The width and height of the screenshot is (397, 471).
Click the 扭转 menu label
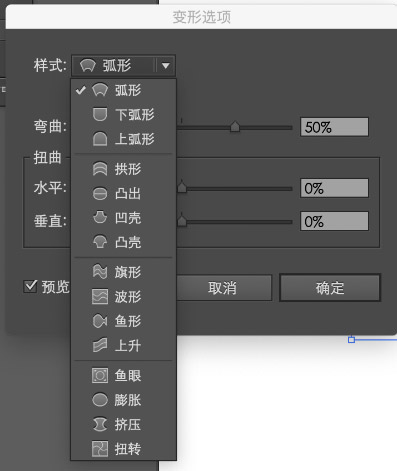coord(128,449)
